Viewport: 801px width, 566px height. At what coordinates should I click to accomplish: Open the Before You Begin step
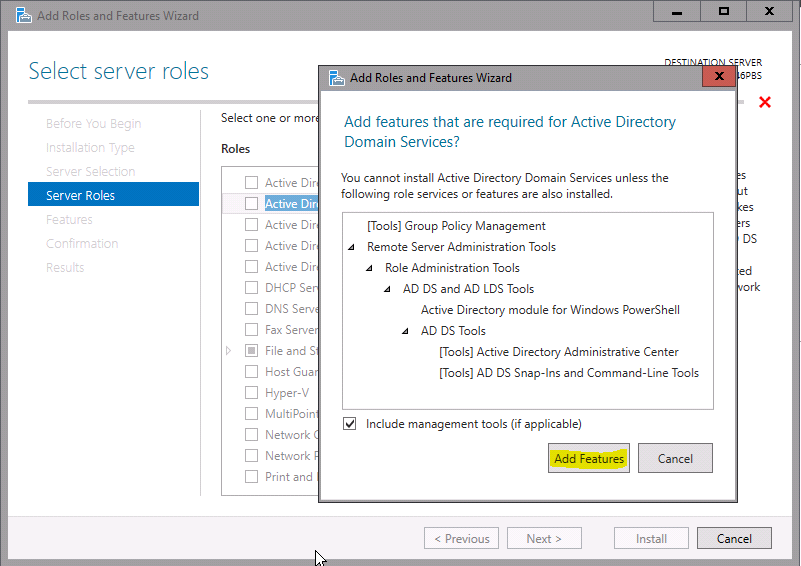pyautogui.click(x=93, y=124)
